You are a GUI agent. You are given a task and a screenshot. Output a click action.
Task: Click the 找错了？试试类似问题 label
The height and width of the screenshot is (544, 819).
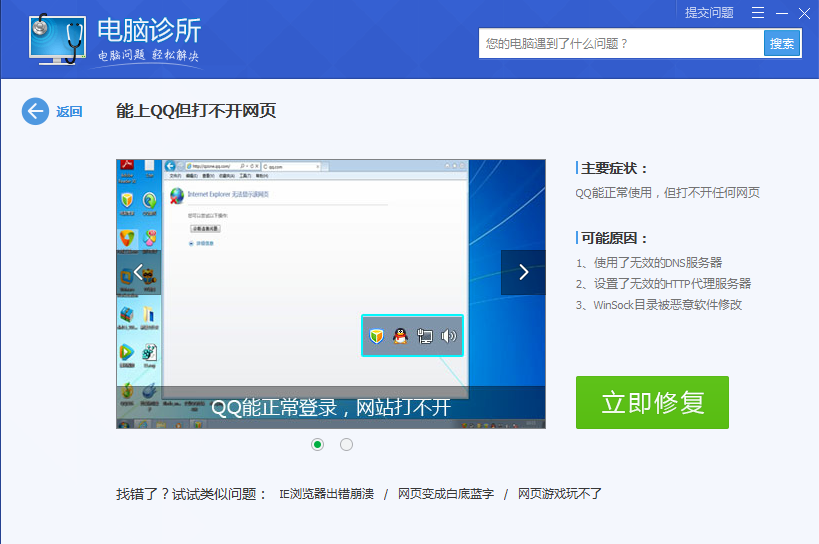pyautogui.click(x=191, y=494)
